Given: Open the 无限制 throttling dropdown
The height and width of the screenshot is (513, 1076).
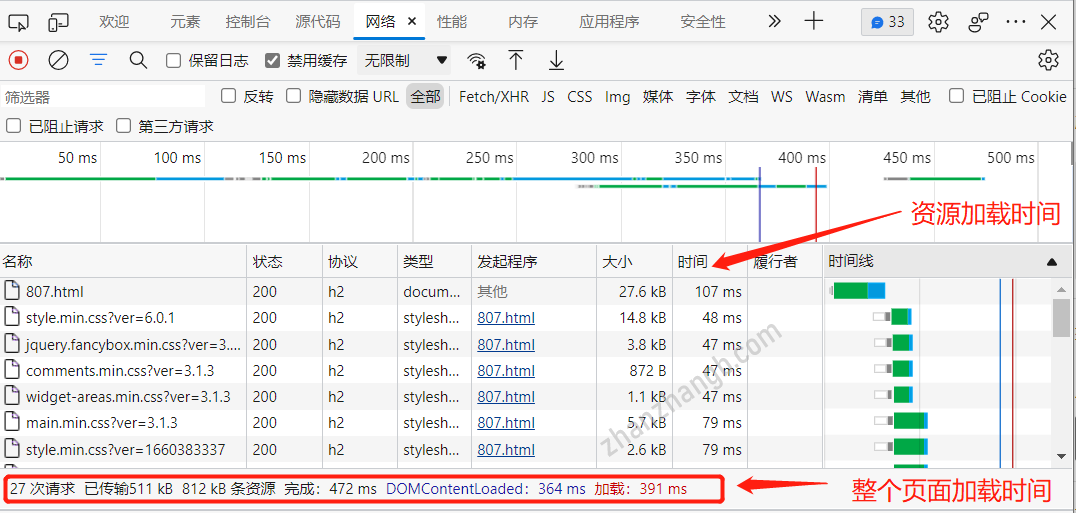Looking at the screenshot, I should (x=406, y=60).
